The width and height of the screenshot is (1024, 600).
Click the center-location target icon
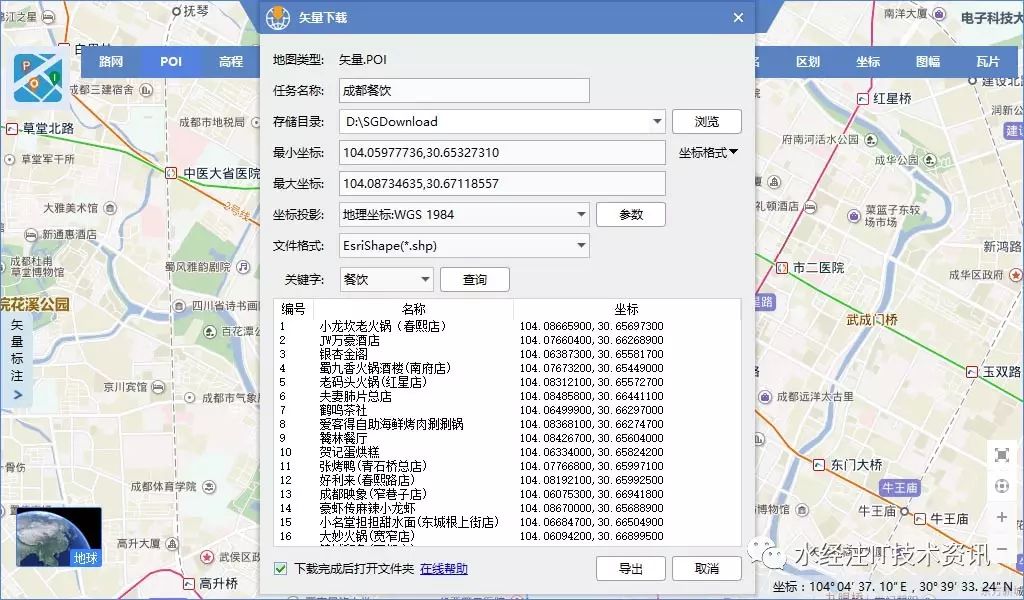[1002, 486]
